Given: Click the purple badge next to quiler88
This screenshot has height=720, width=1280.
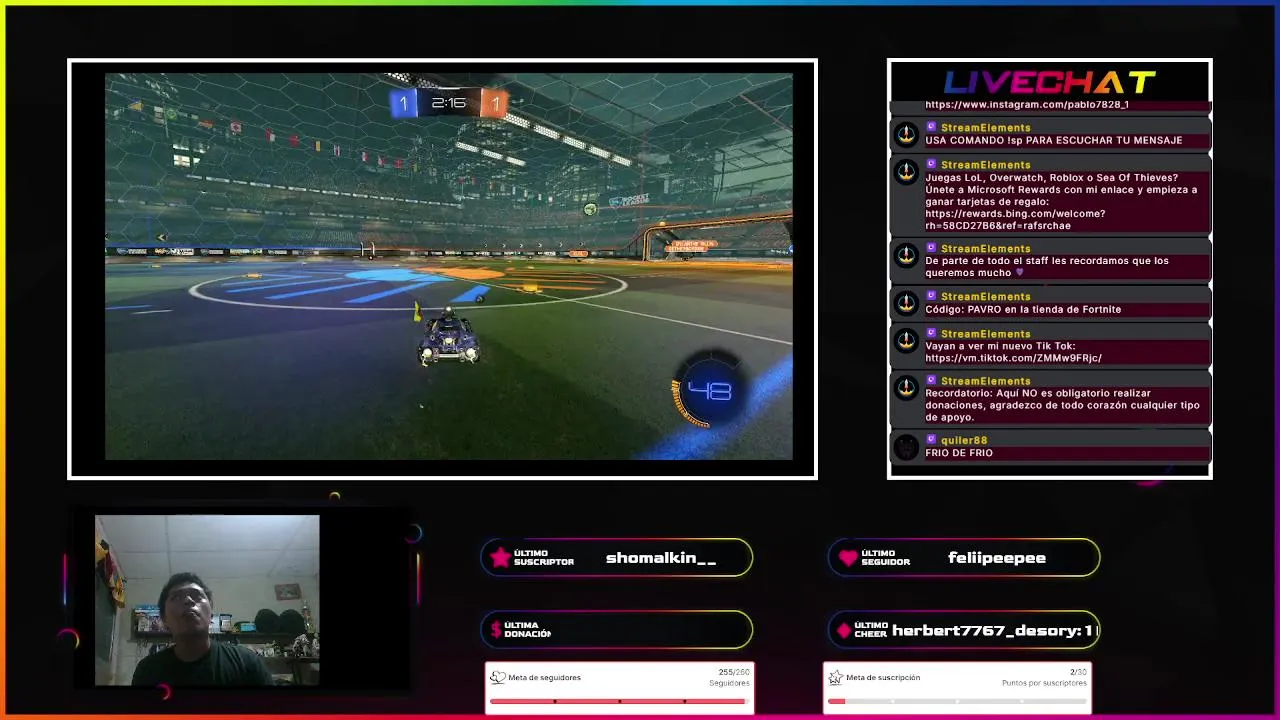Looking at the screenshot, I should point(931,440).
